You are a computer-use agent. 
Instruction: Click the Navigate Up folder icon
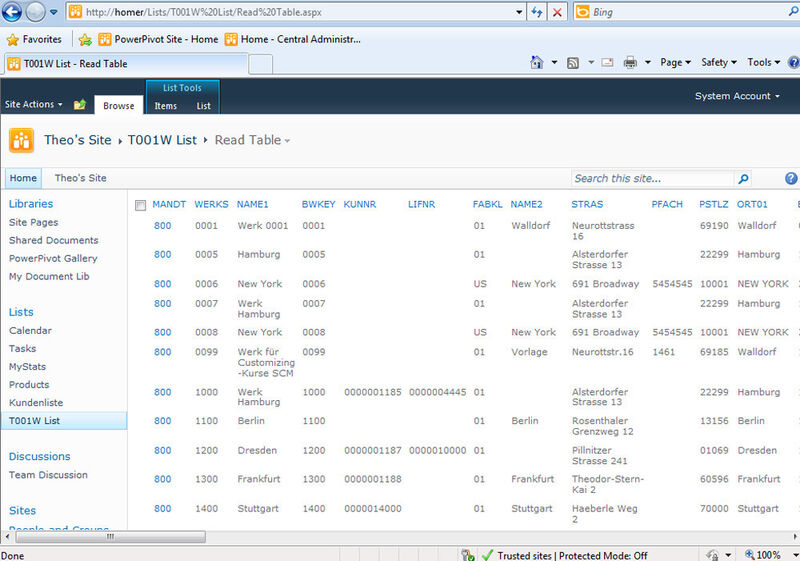coord(80,105)
